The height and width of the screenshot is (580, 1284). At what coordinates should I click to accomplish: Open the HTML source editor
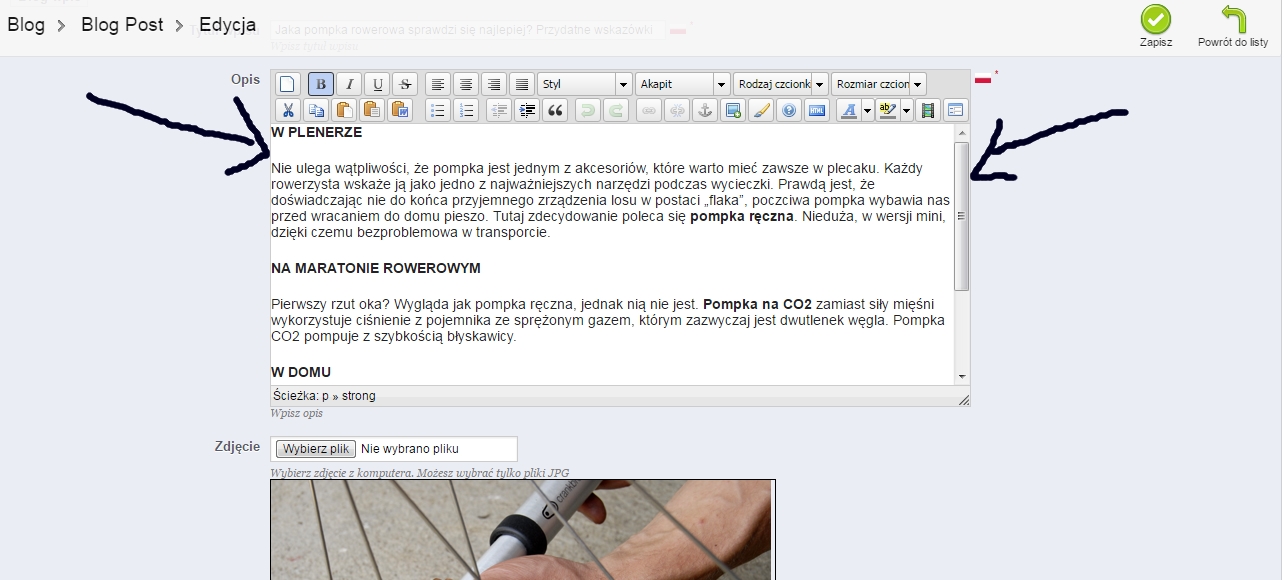click(817, 110)
